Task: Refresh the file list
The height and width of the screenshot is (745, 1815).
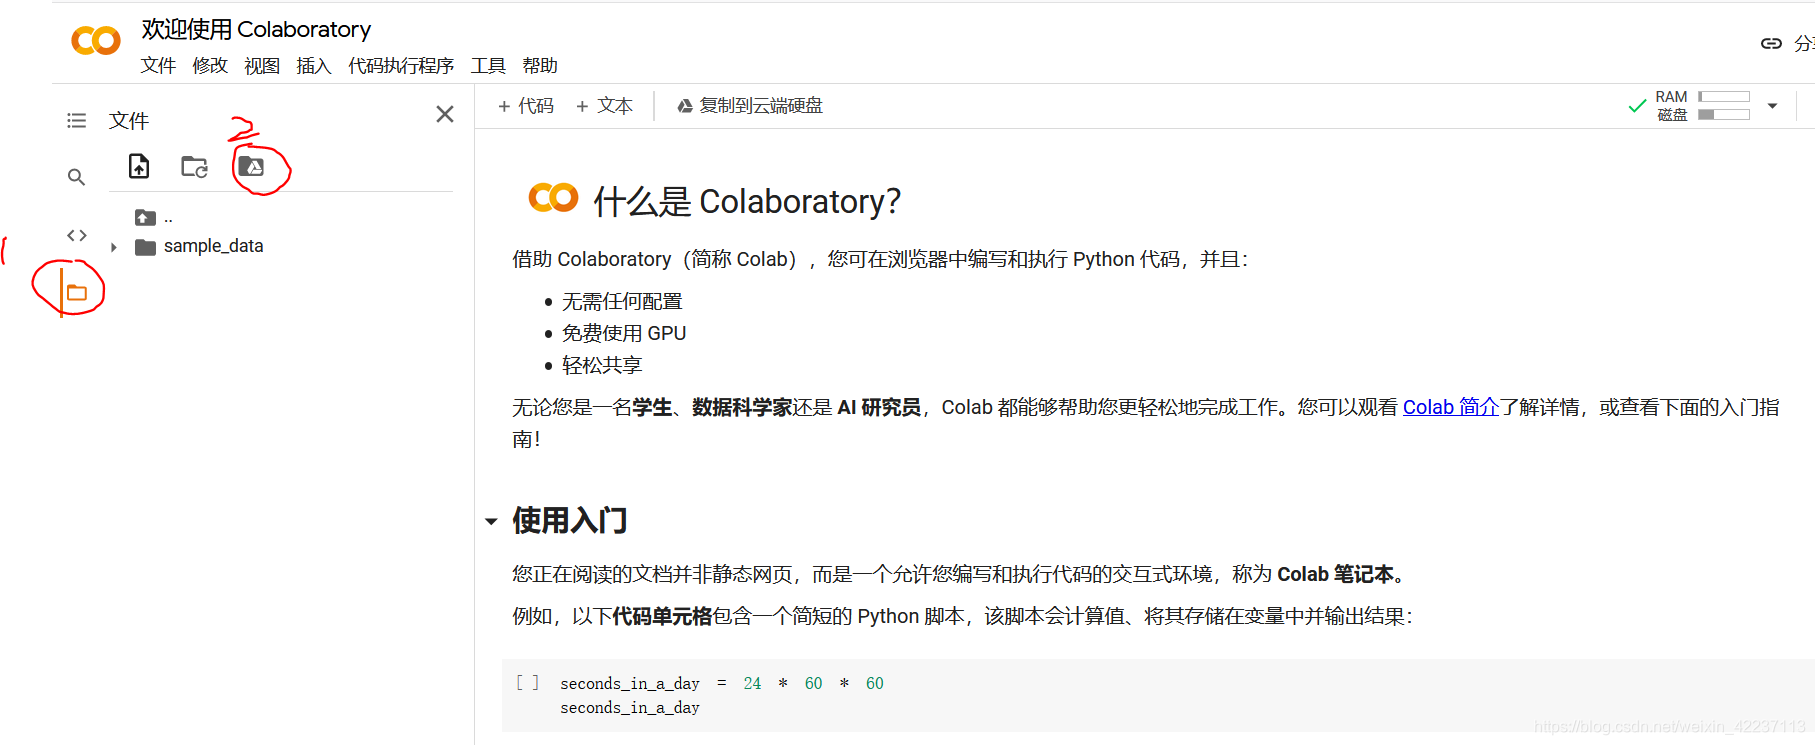Action: pos(194,167)
